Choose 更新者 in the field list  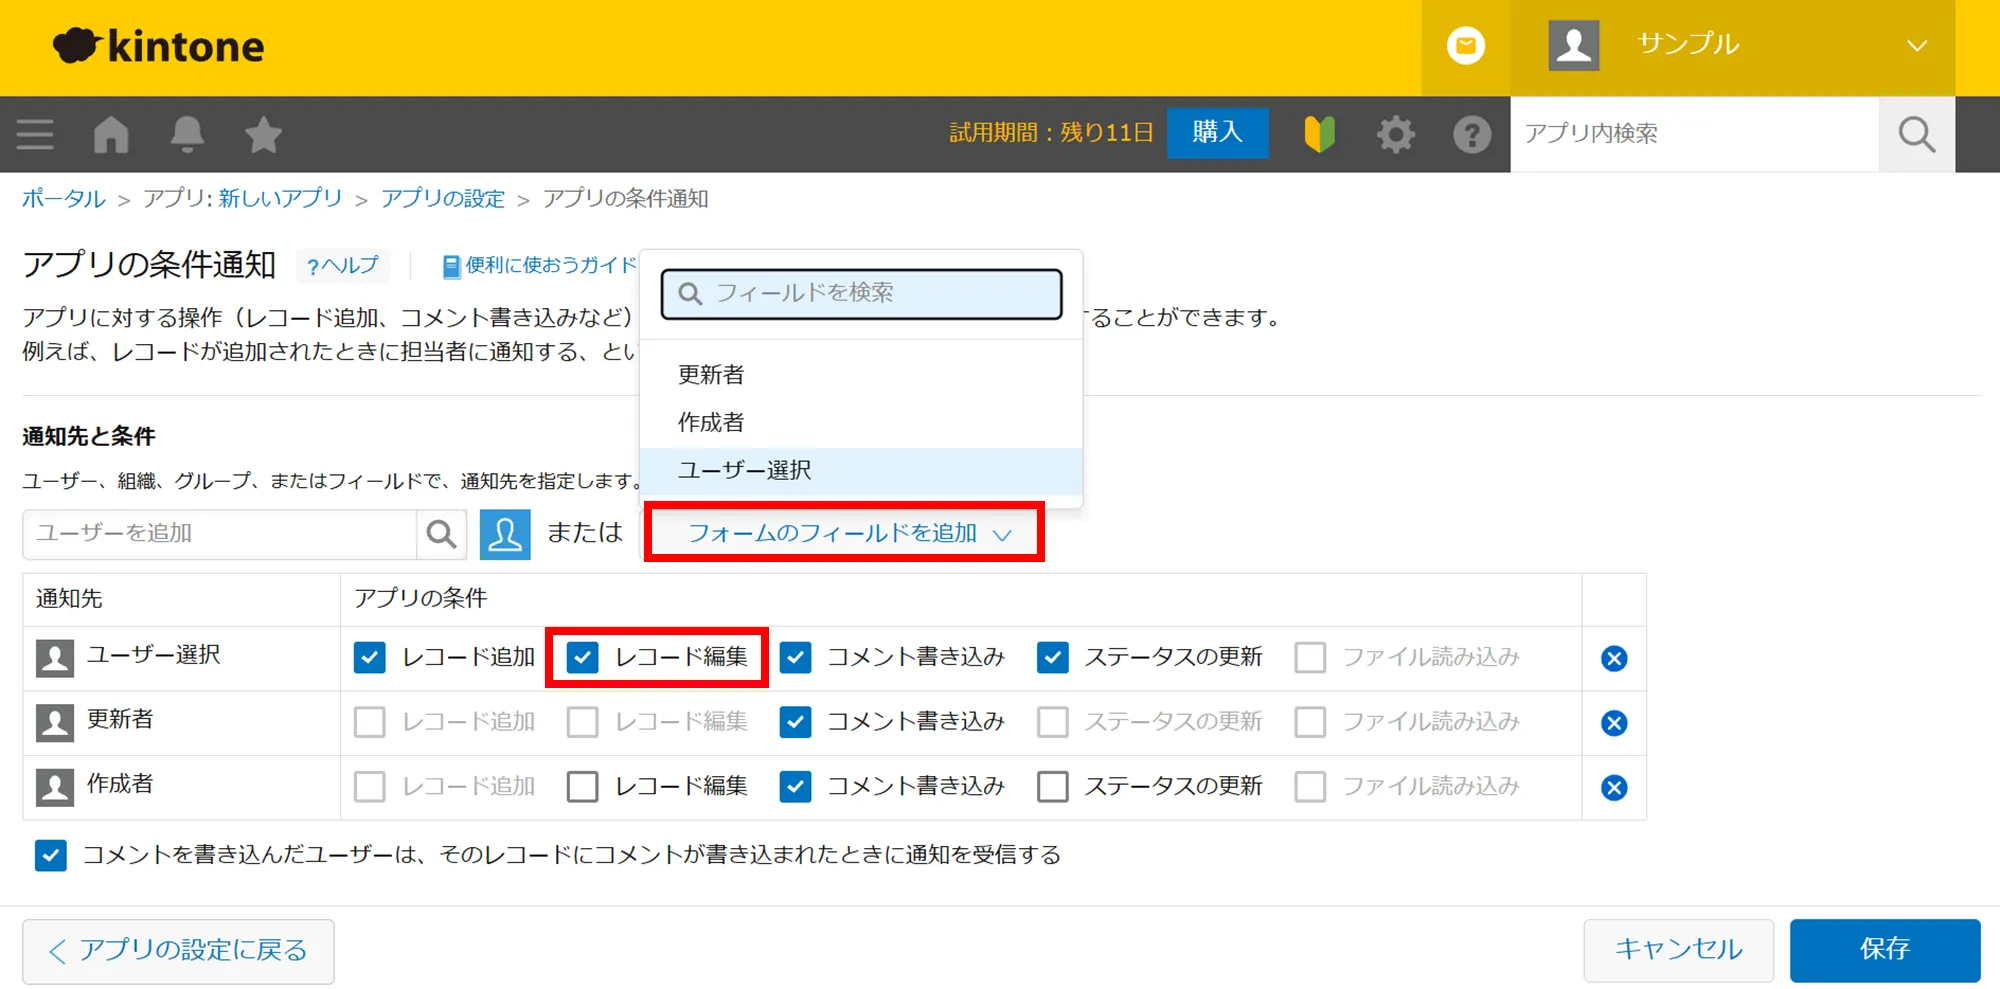(711, 375)
